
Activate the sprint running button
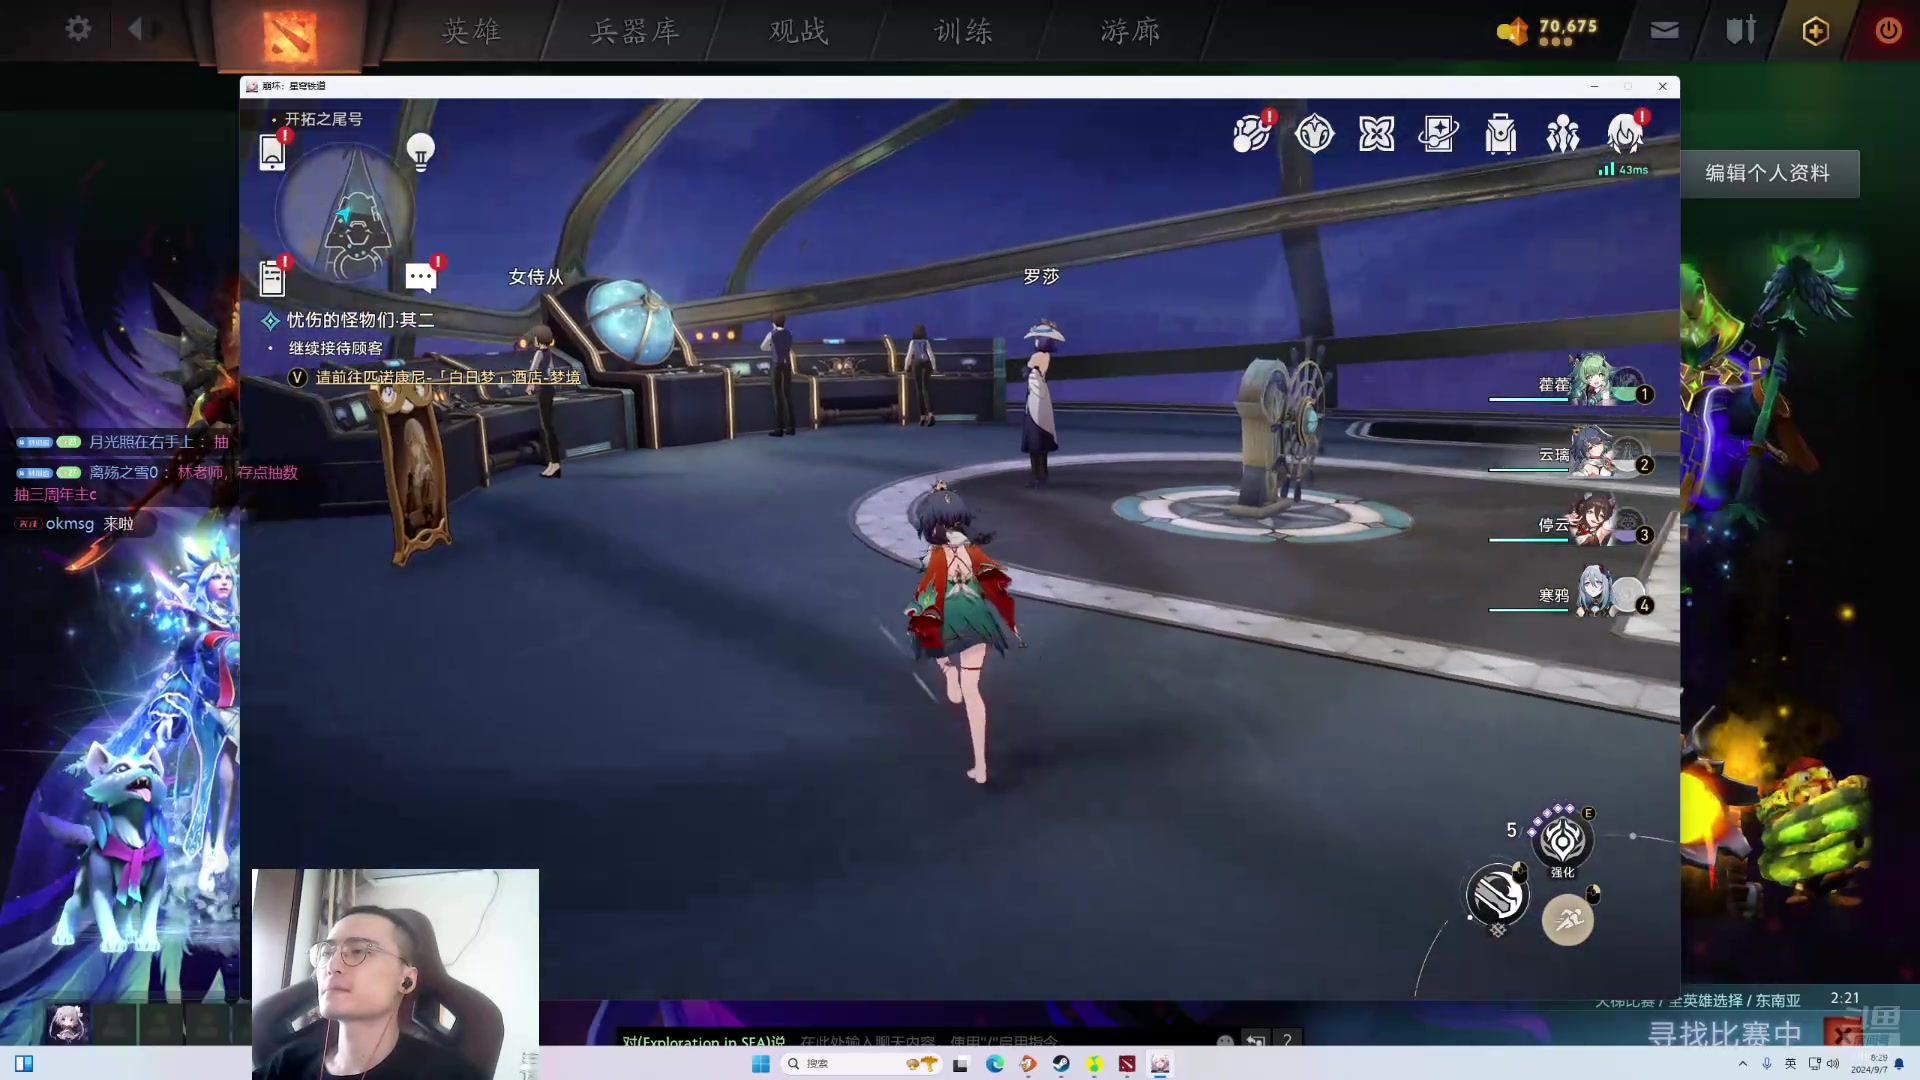tap(1567, 920)
